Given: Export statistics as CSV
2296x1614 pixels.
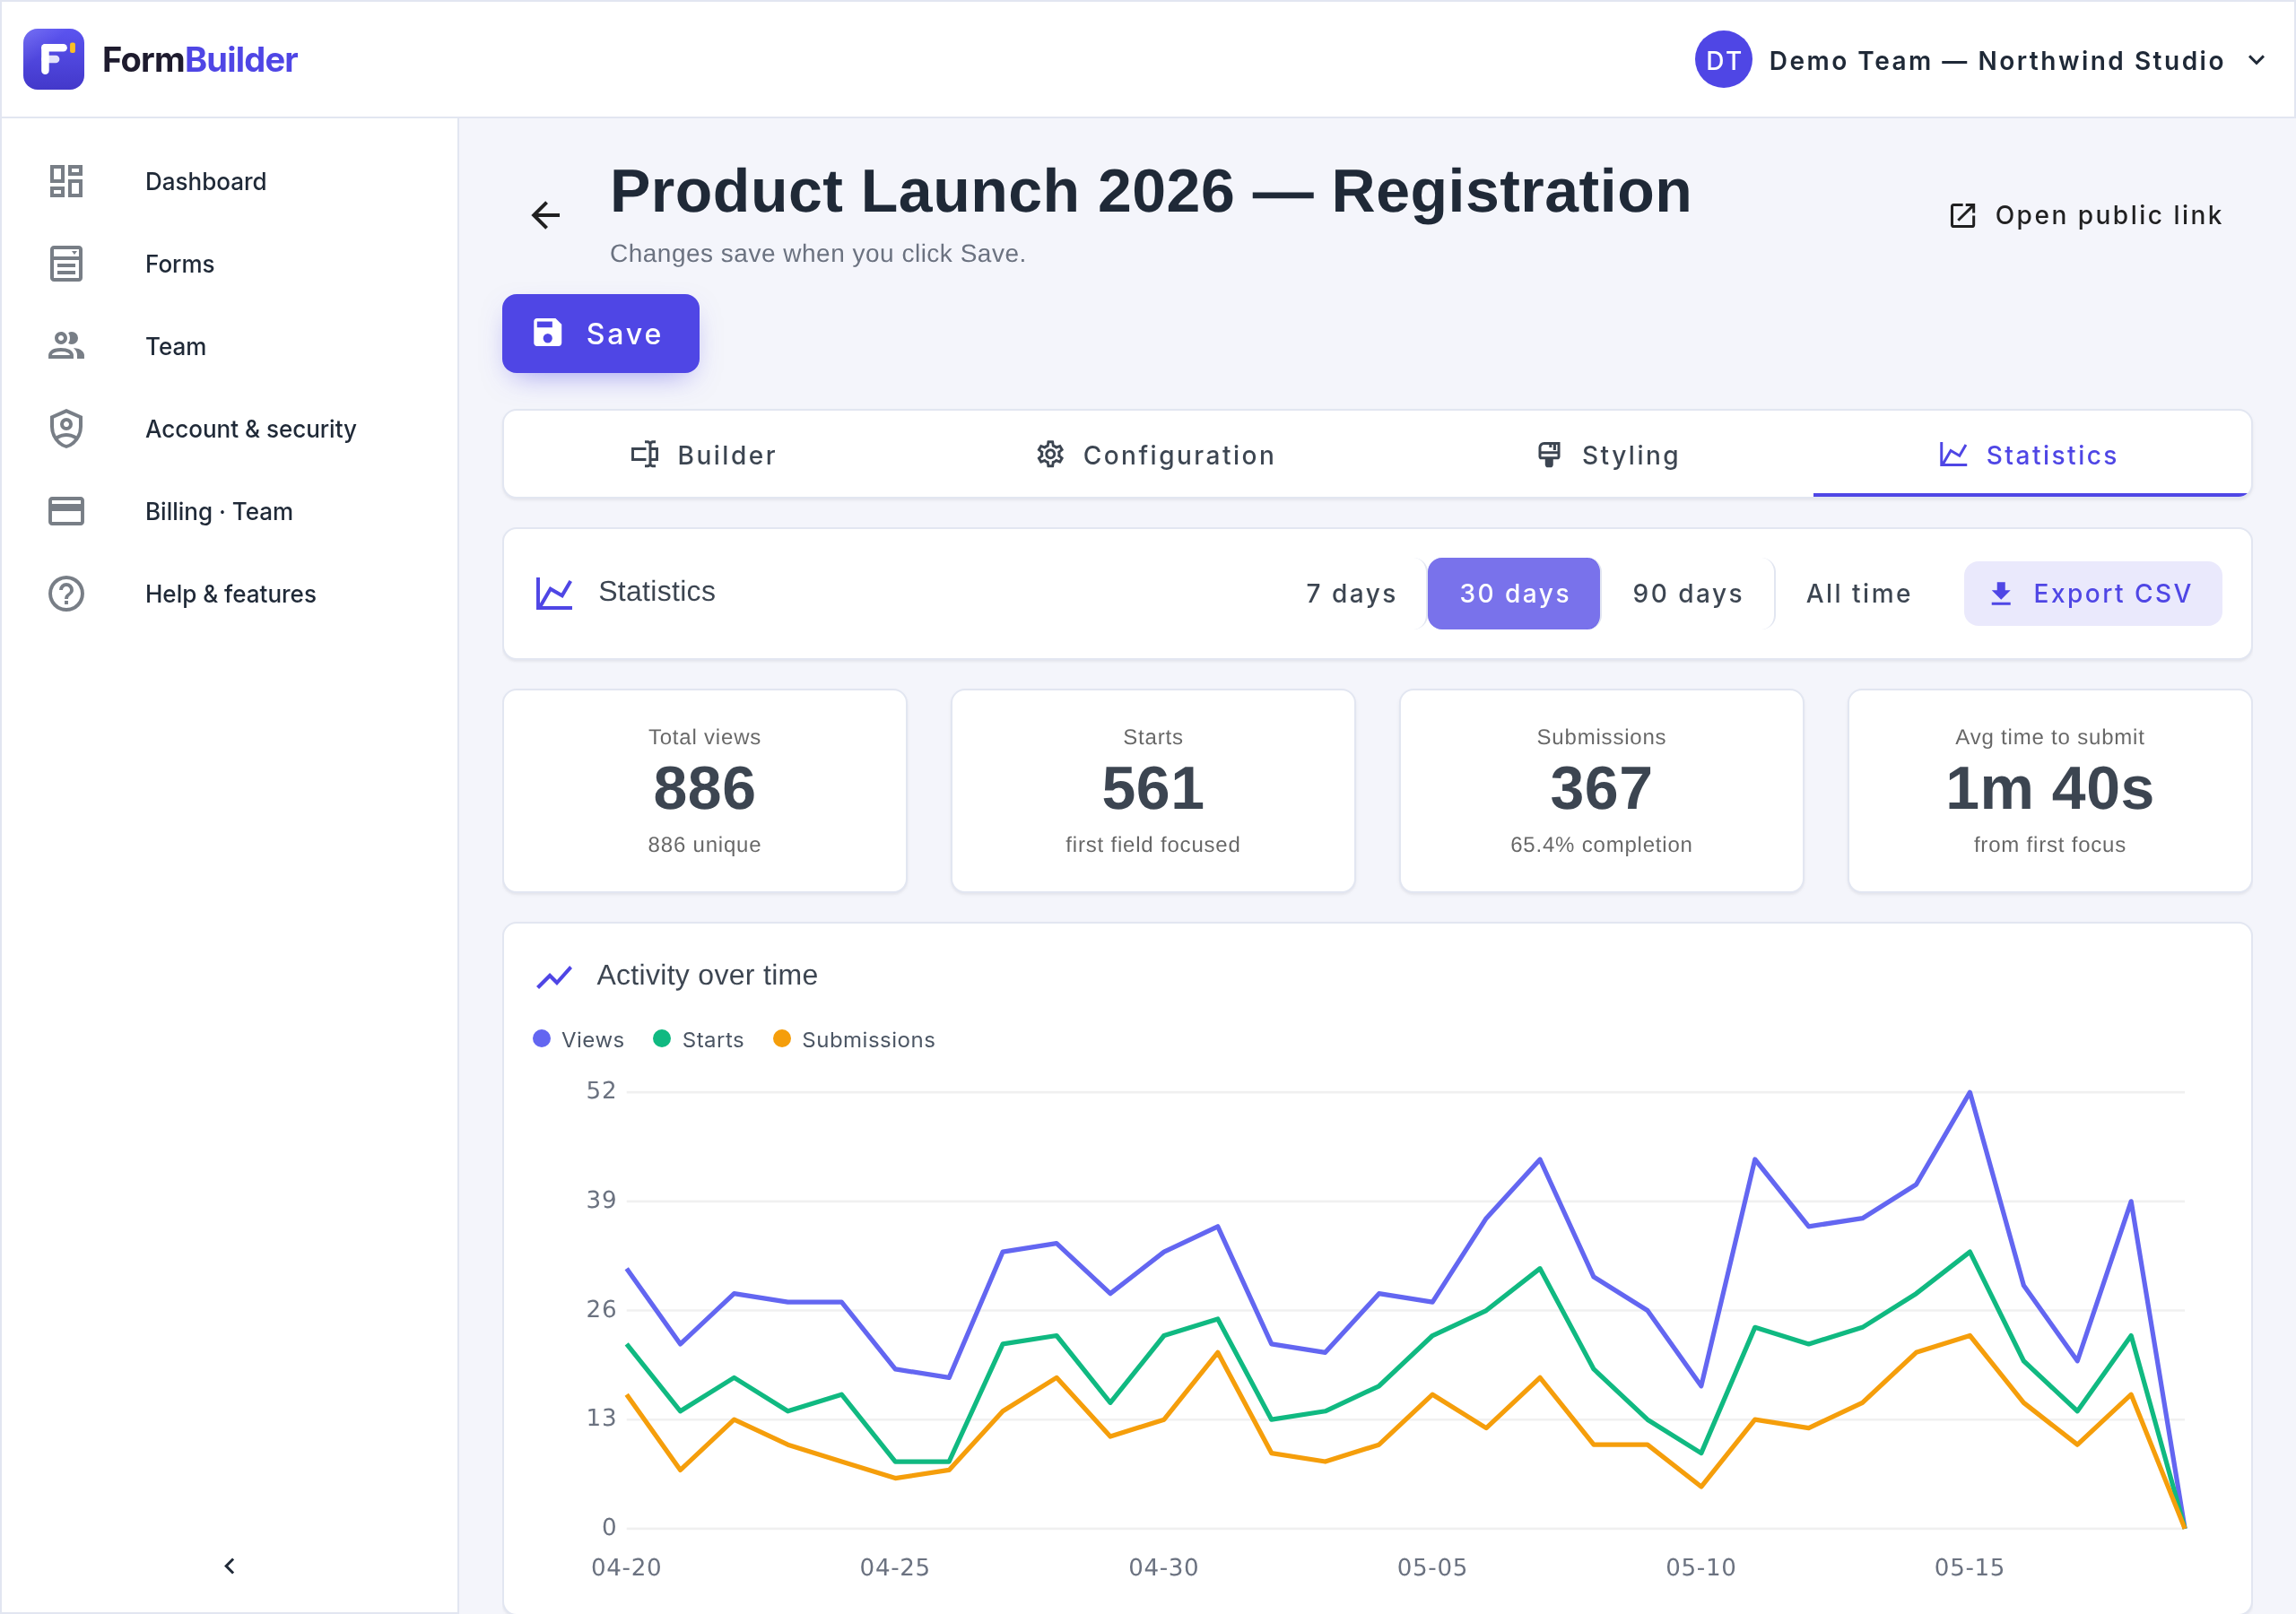Looking at the screenshot, I should pos(2093,593).
